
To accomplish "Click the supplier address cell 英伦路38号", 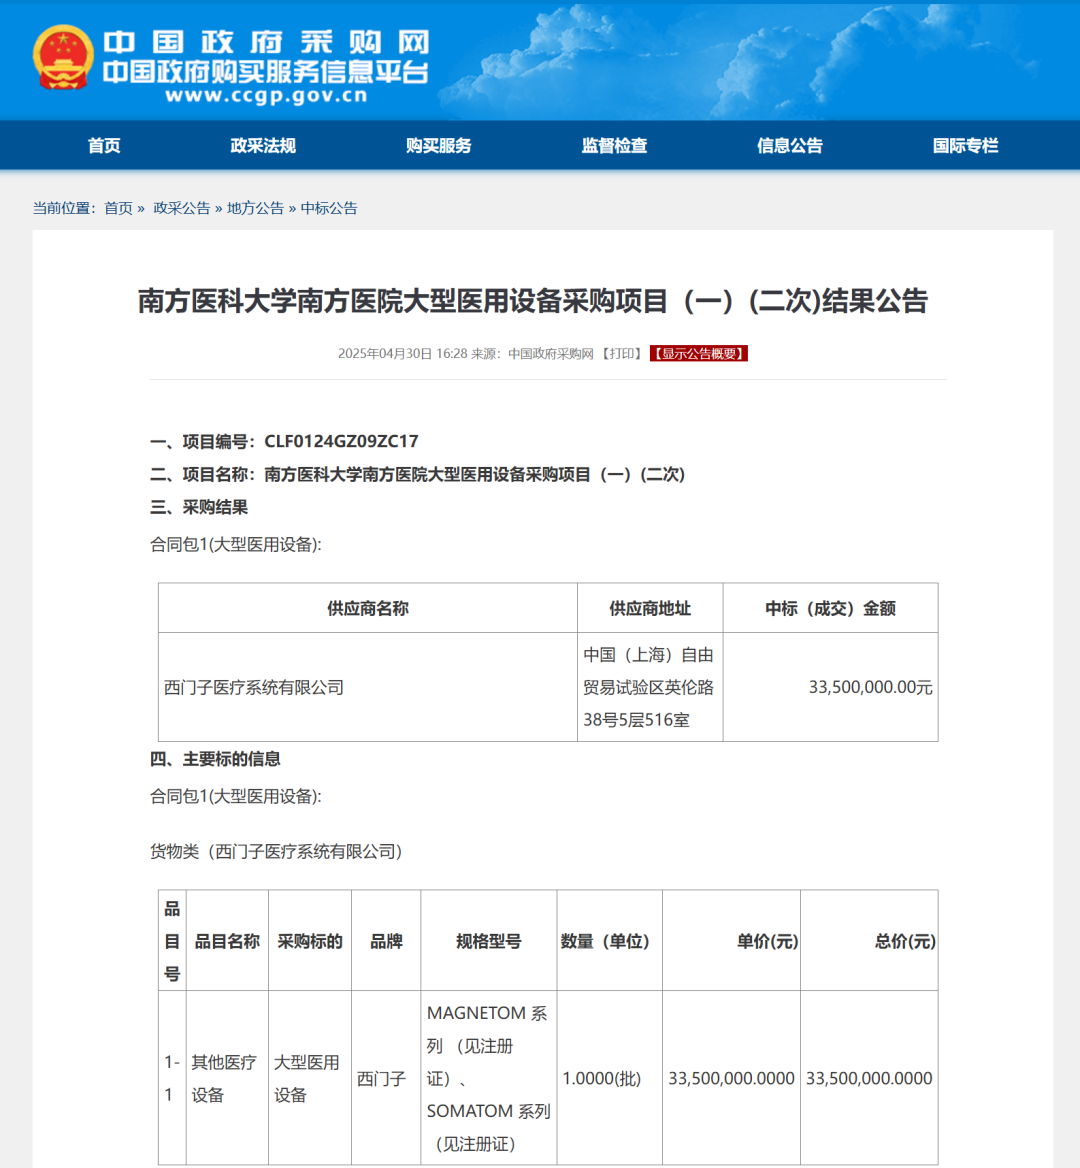I will click(650, 687).
